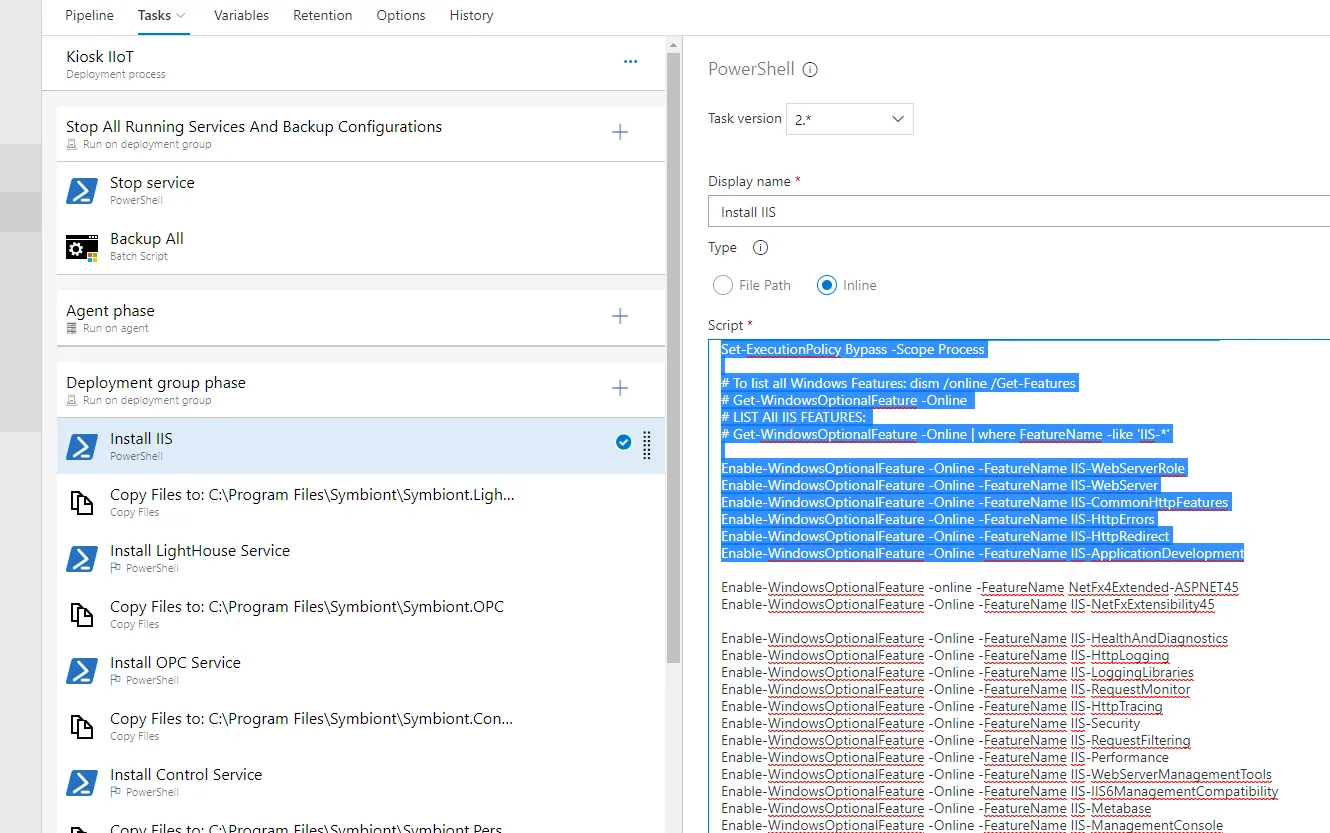Show Type field info icon
The height and width of the screenshot is (833, 1330).
760,248
